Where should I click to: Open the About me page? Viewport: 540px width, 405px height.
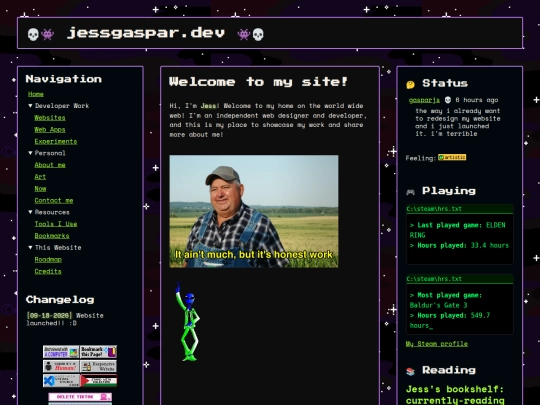pyautogui.click(x=50, y=165)
